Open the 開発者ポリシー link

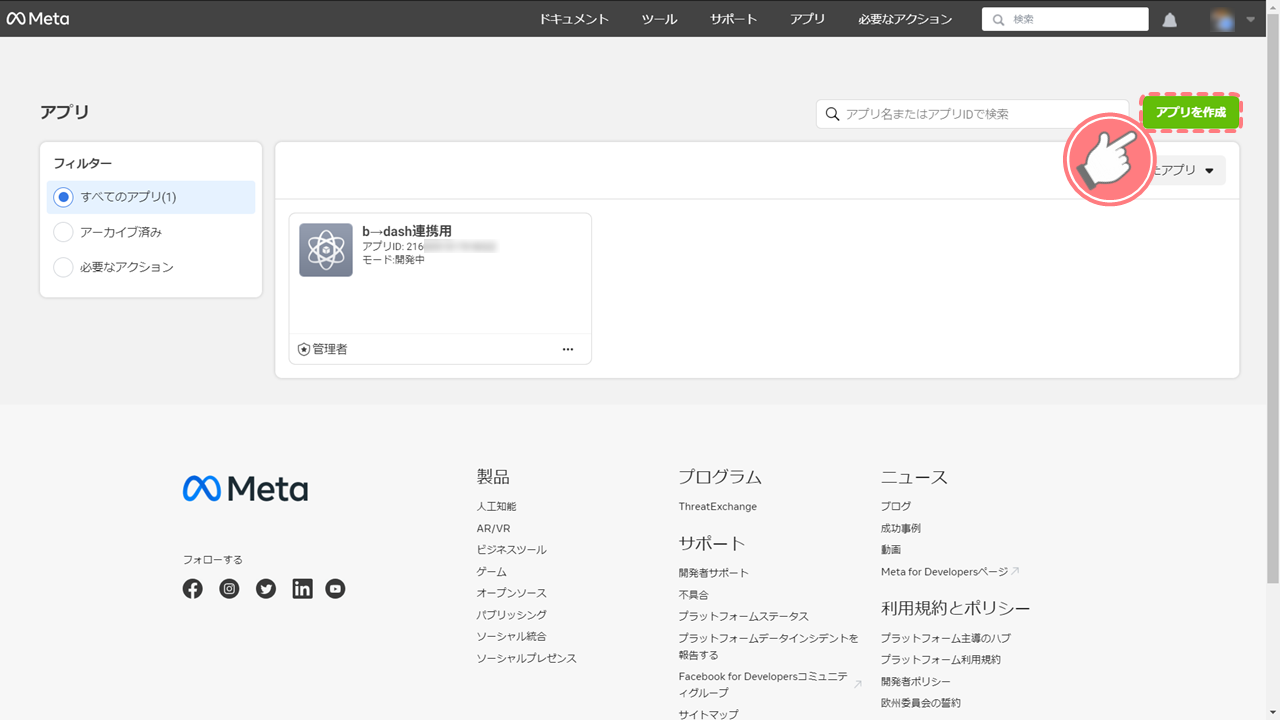click(x=916, y=682)
